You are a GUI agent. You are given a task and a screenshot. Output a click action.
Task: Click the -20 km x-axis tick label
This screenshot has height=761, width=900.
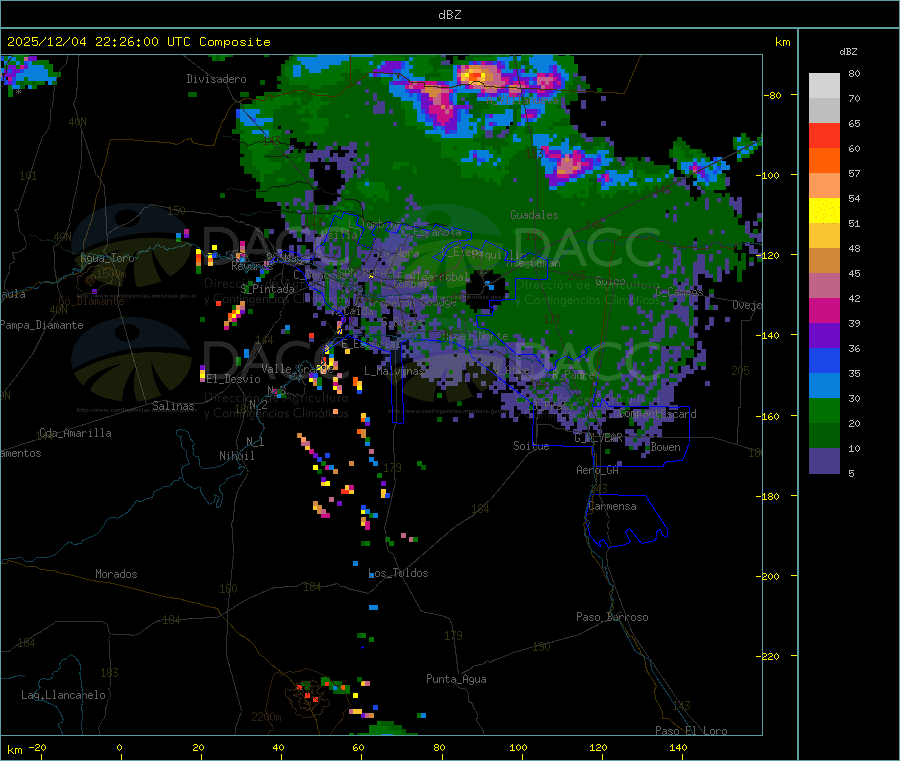point(37,747)
